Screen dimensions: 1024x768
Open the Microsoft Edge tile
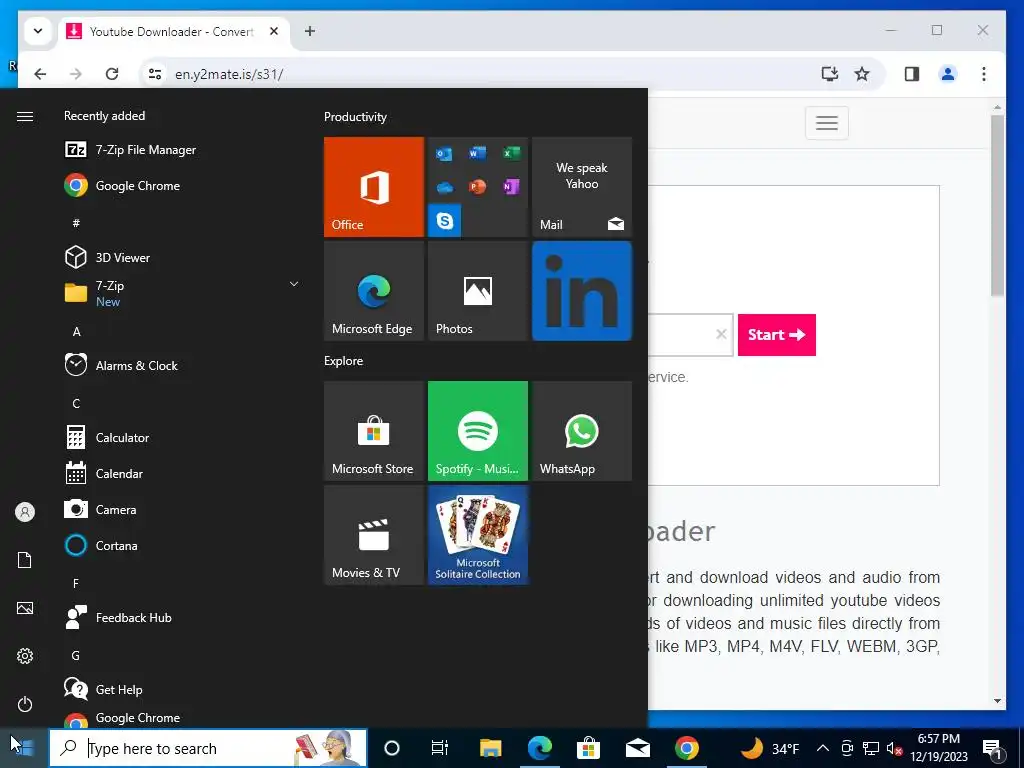[x=374, y=291]
